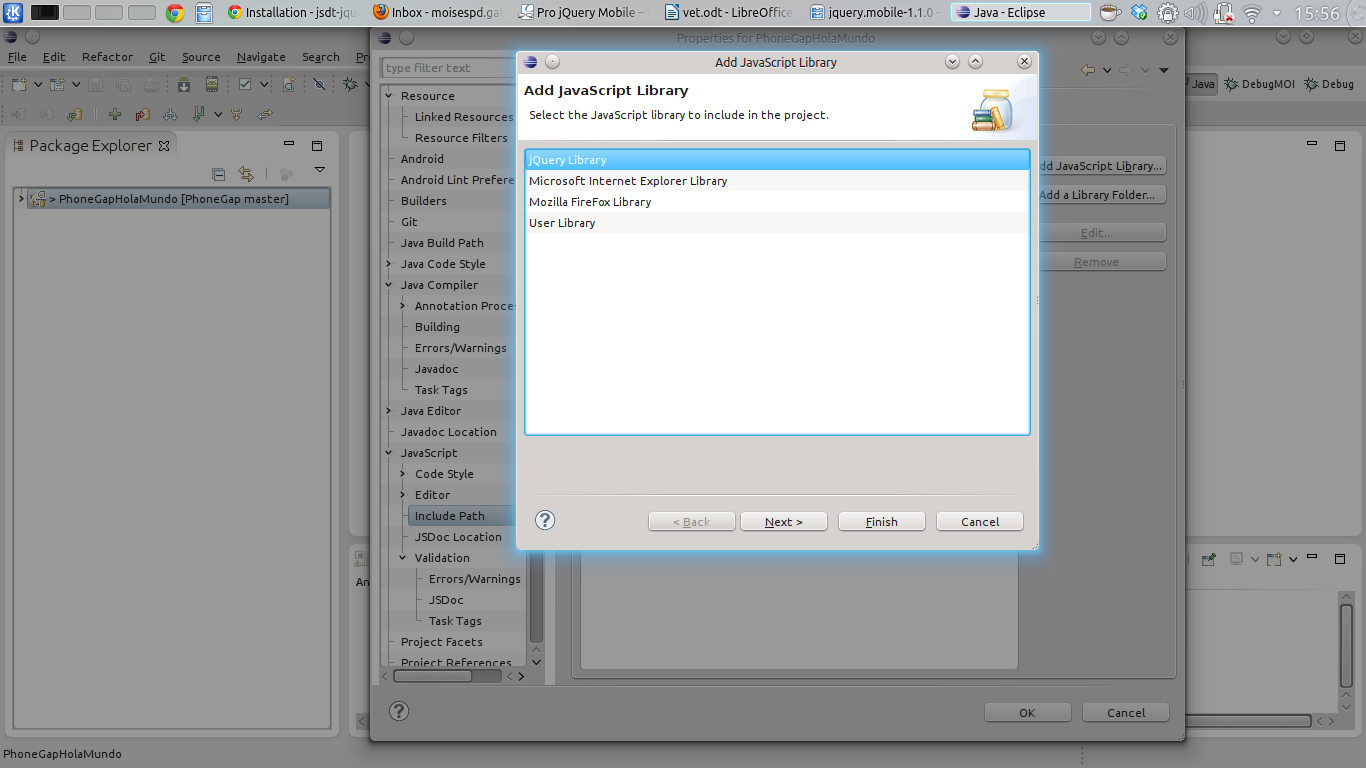
Task: Click the type filter text field
Action: tap(447, 67)
